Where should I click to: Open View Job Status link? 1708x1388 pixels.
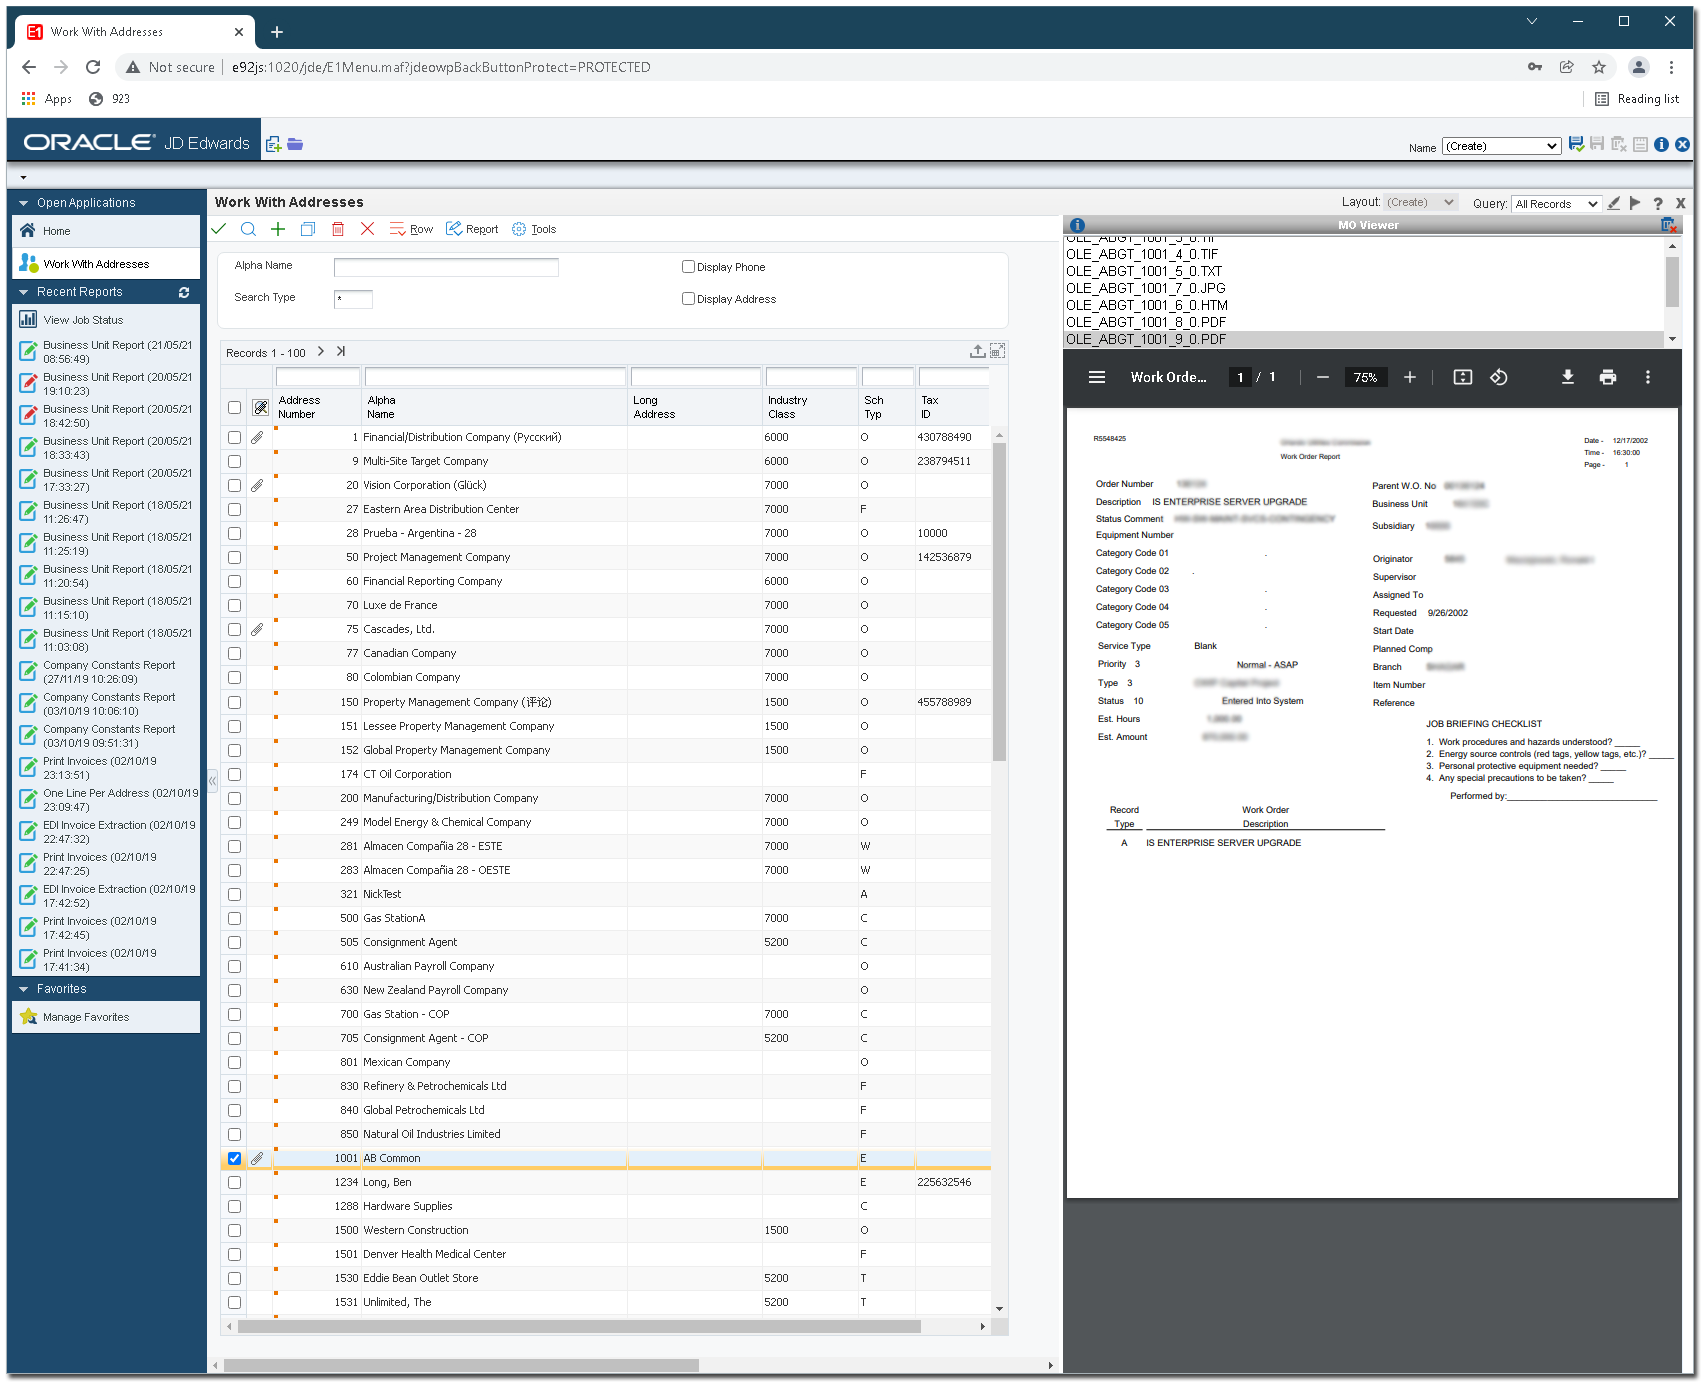(83, 320)
